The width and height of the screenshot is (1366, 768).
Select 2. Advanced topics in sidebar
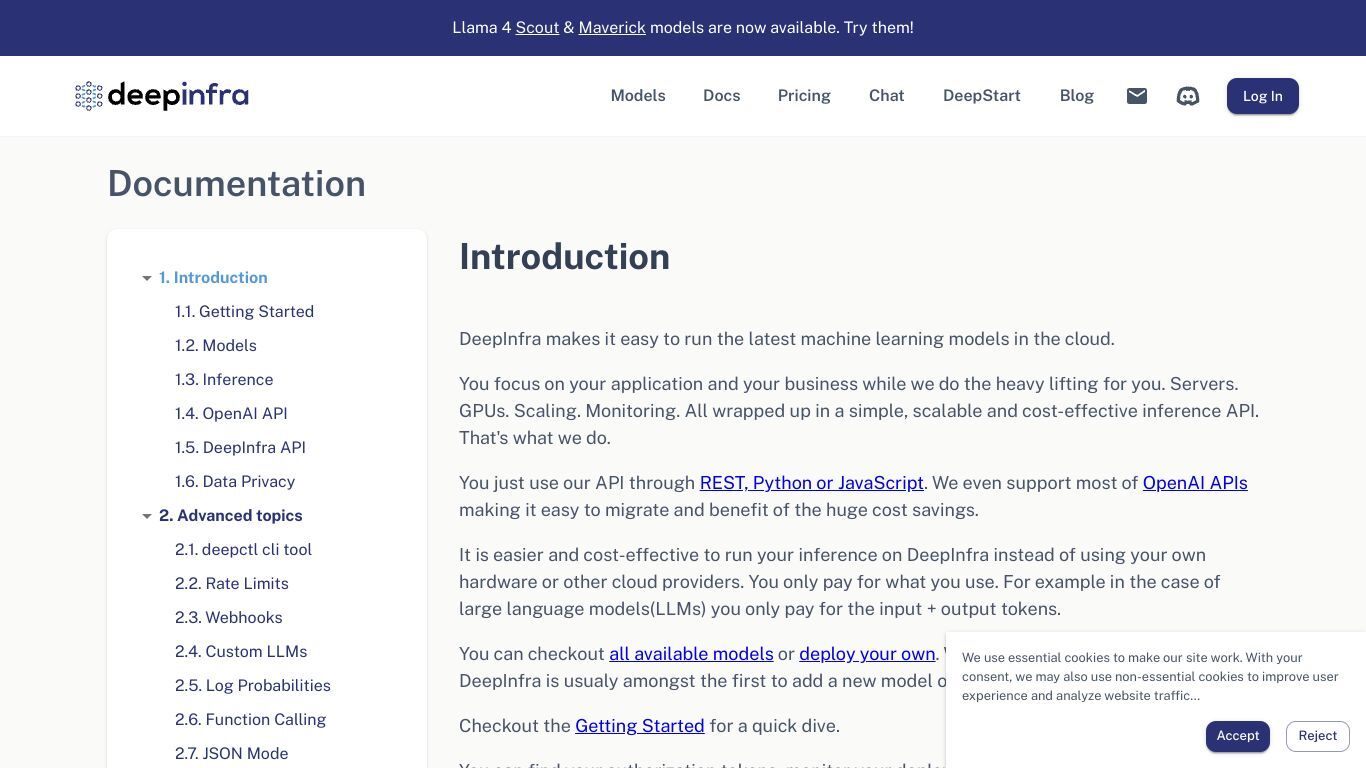tap(230, 516)
